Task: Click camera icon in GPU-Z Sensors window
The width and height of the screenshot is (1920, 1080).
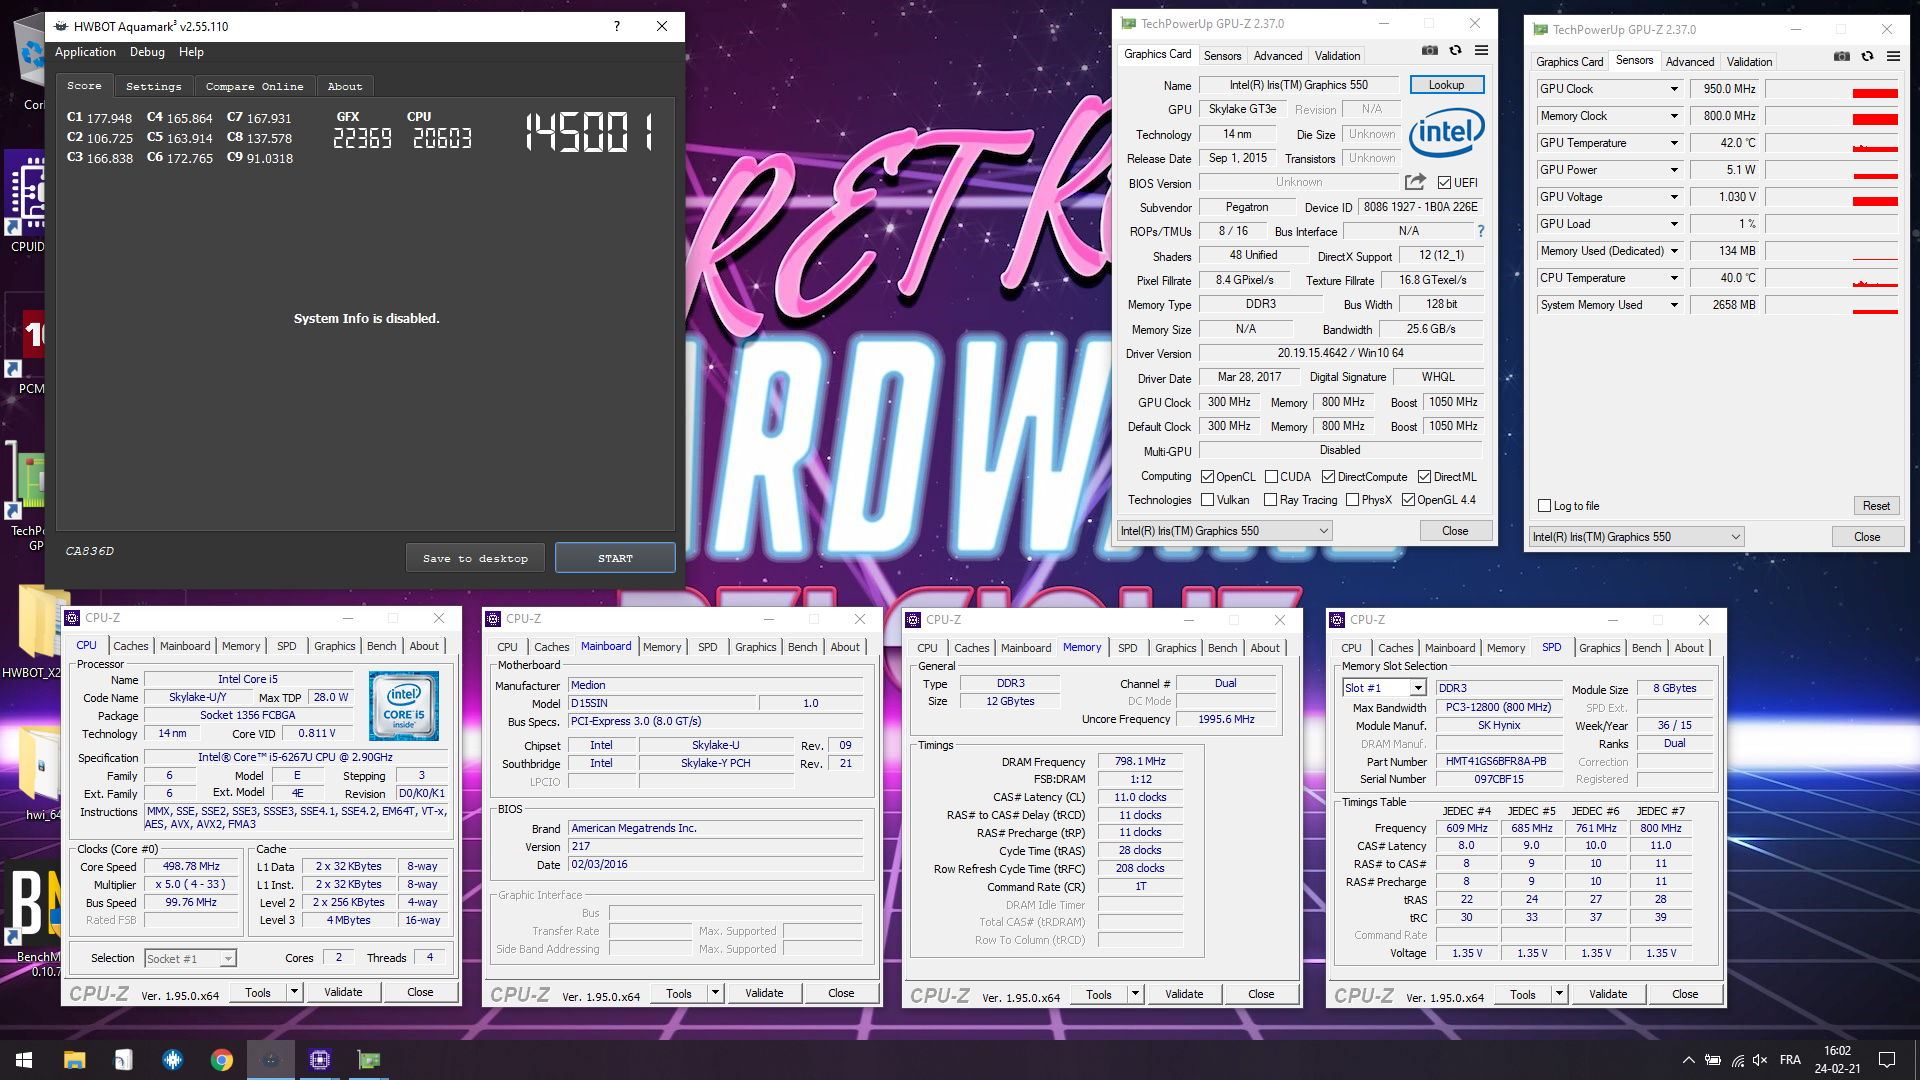Action: pyautogui.click(x=1842, y=57)
